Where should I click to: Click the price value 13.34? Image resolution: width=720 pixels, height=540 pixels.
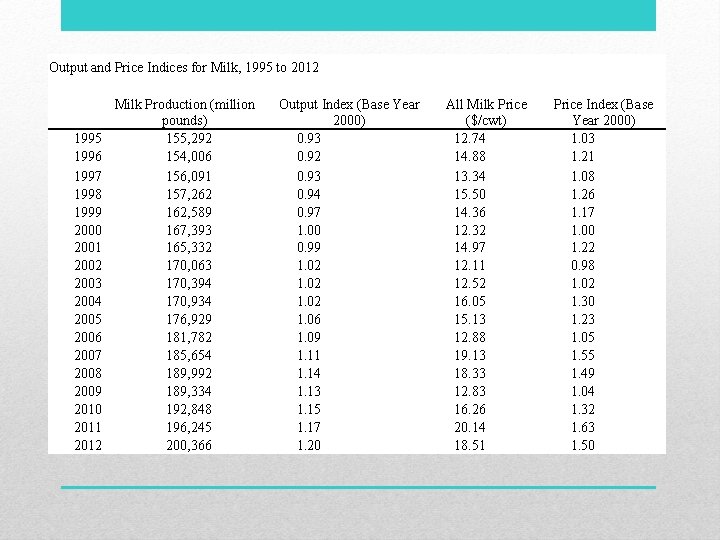pyautogui.click(x=470, y=176)
